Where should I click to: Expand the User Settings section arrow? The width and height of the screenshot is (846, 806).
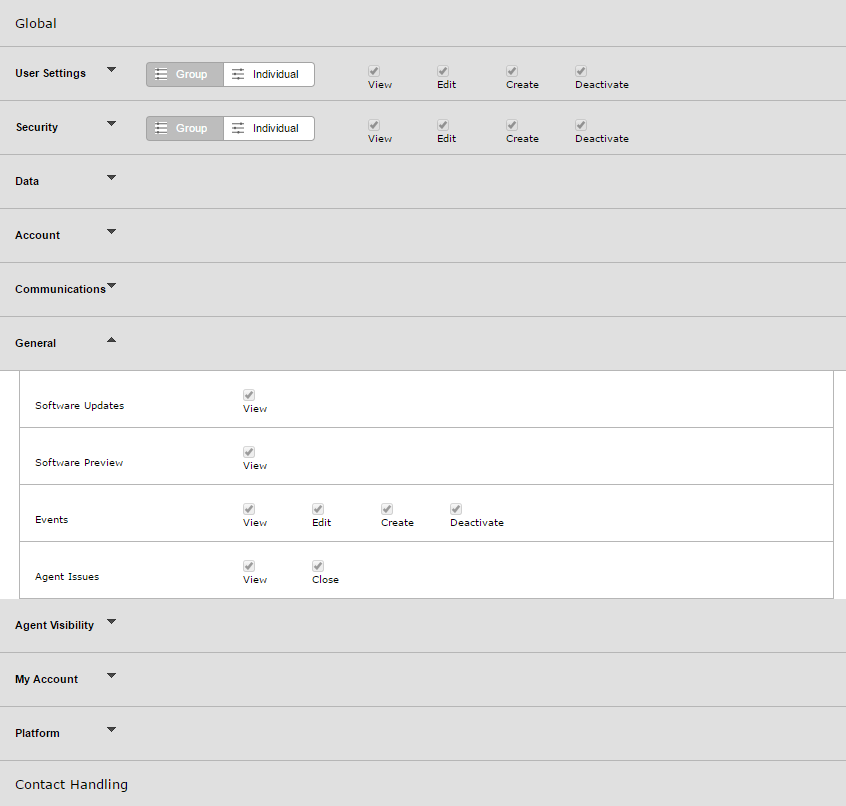coord(112,70)
